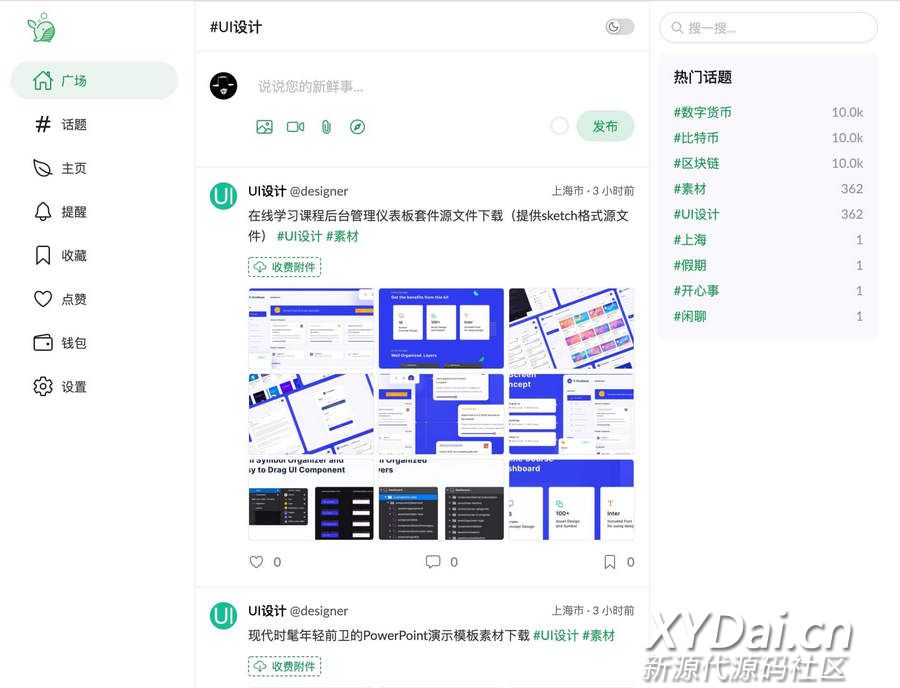
Task: Click the image upload icon in composer
Action: (x=264, y=127)
